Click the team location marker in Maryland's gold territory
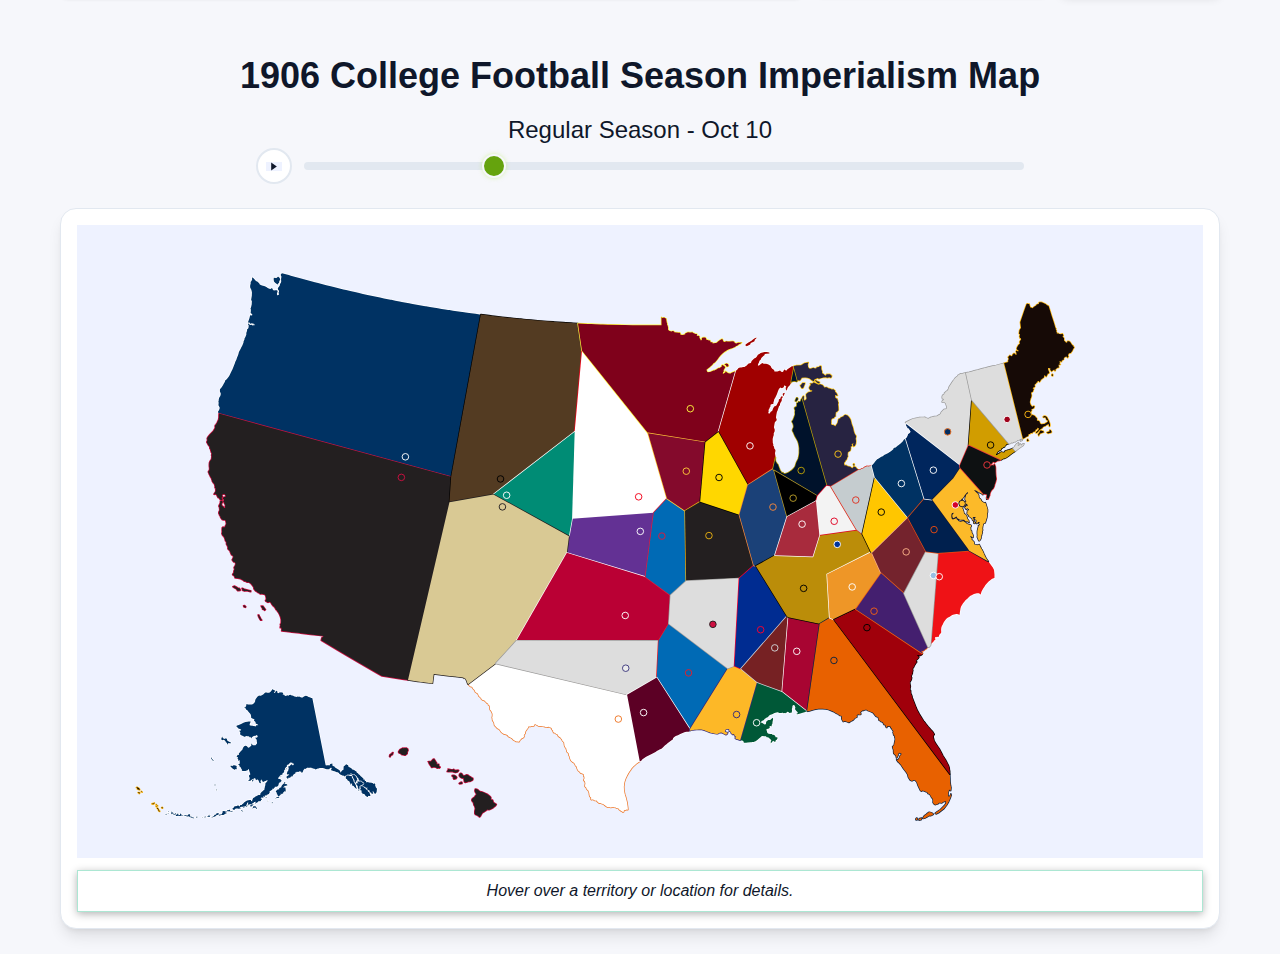Screen dimensions: 1280x954 point(955,504)
